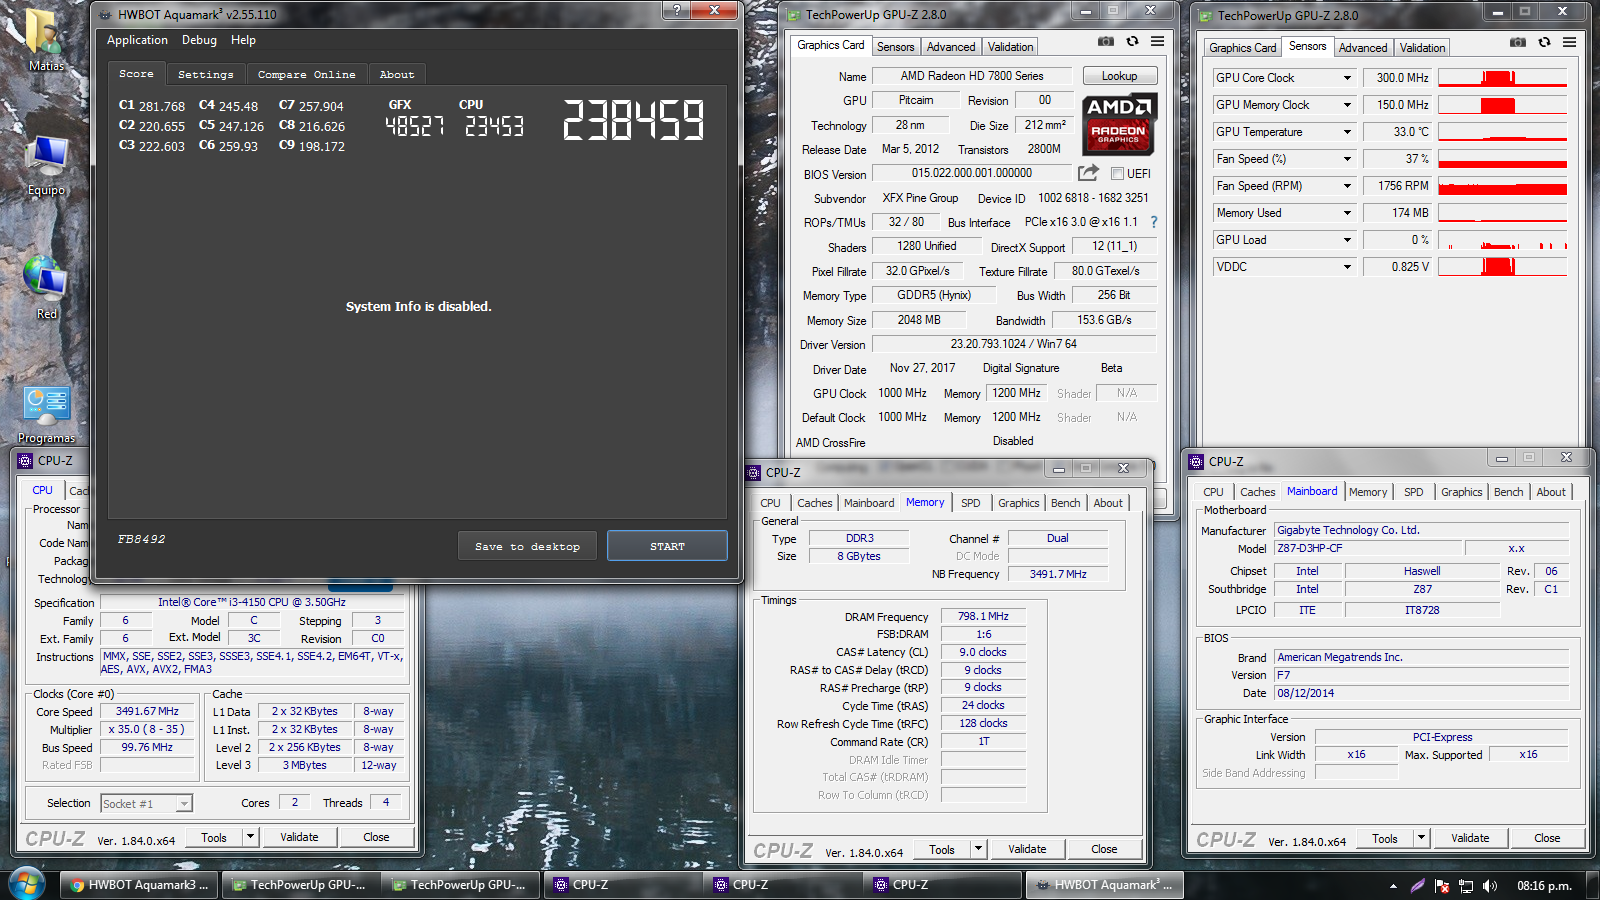Switch to Compare Online tab in Aquamark

tap(306, 74)
